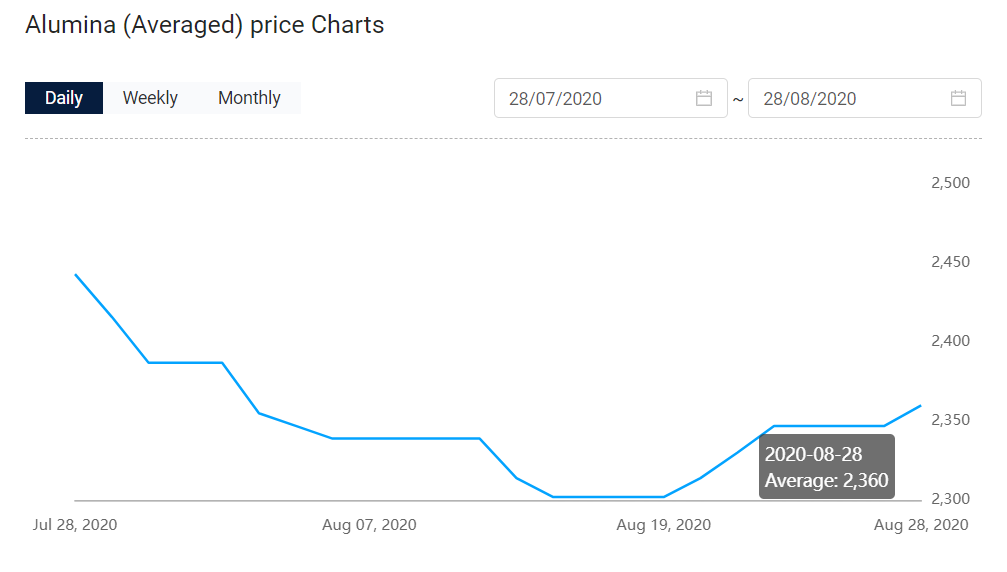The image size is (1007, 572).
Task: Click the Aug 28, 2020 axis label
Action: pyautogui.click(x=921, y=524)
